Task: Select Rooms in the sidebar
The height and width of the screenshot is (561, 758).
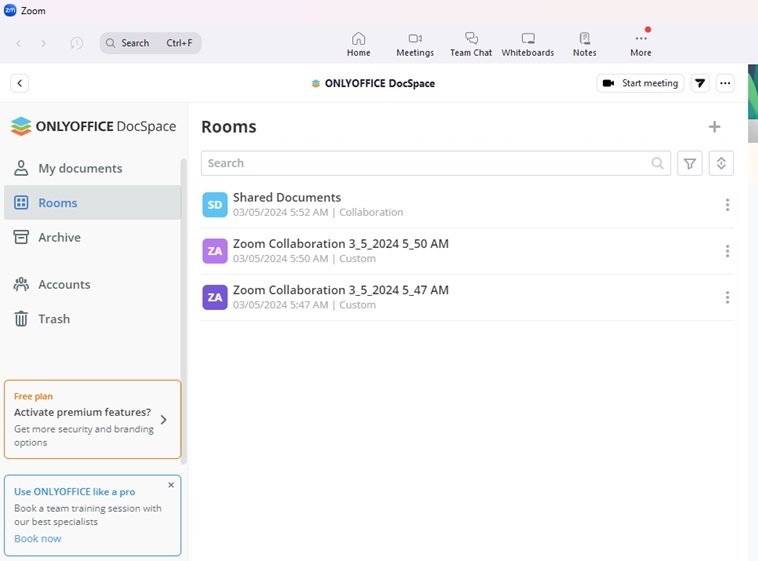Action: 92,203
